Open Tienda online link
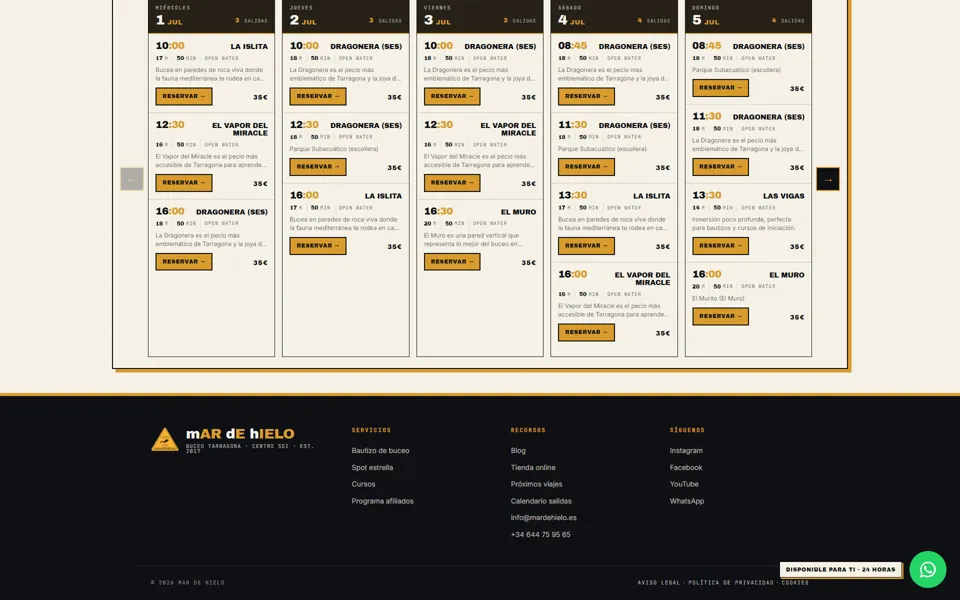 (x=533, y=468)
